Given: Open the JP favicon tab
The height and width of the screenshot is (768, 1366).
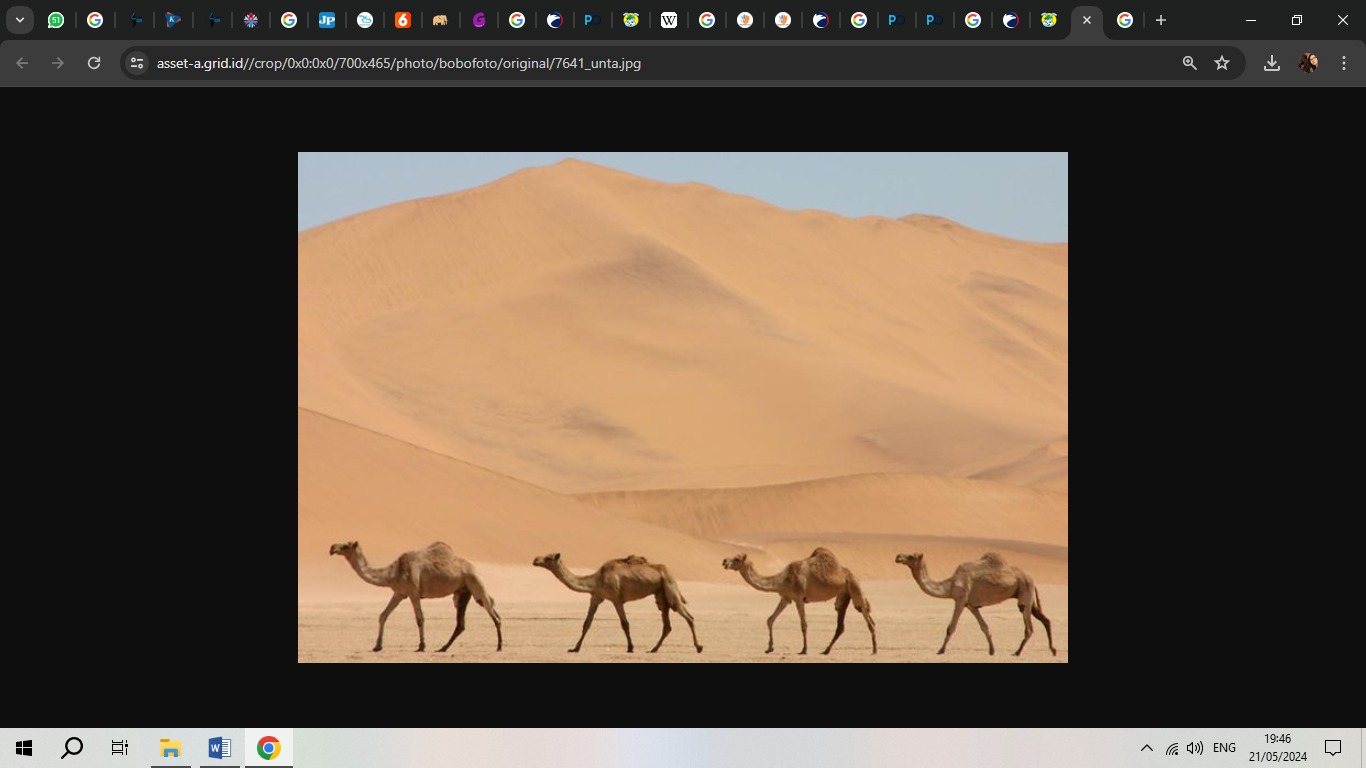Looking at the screenshot, I should (x=327, y=20).
